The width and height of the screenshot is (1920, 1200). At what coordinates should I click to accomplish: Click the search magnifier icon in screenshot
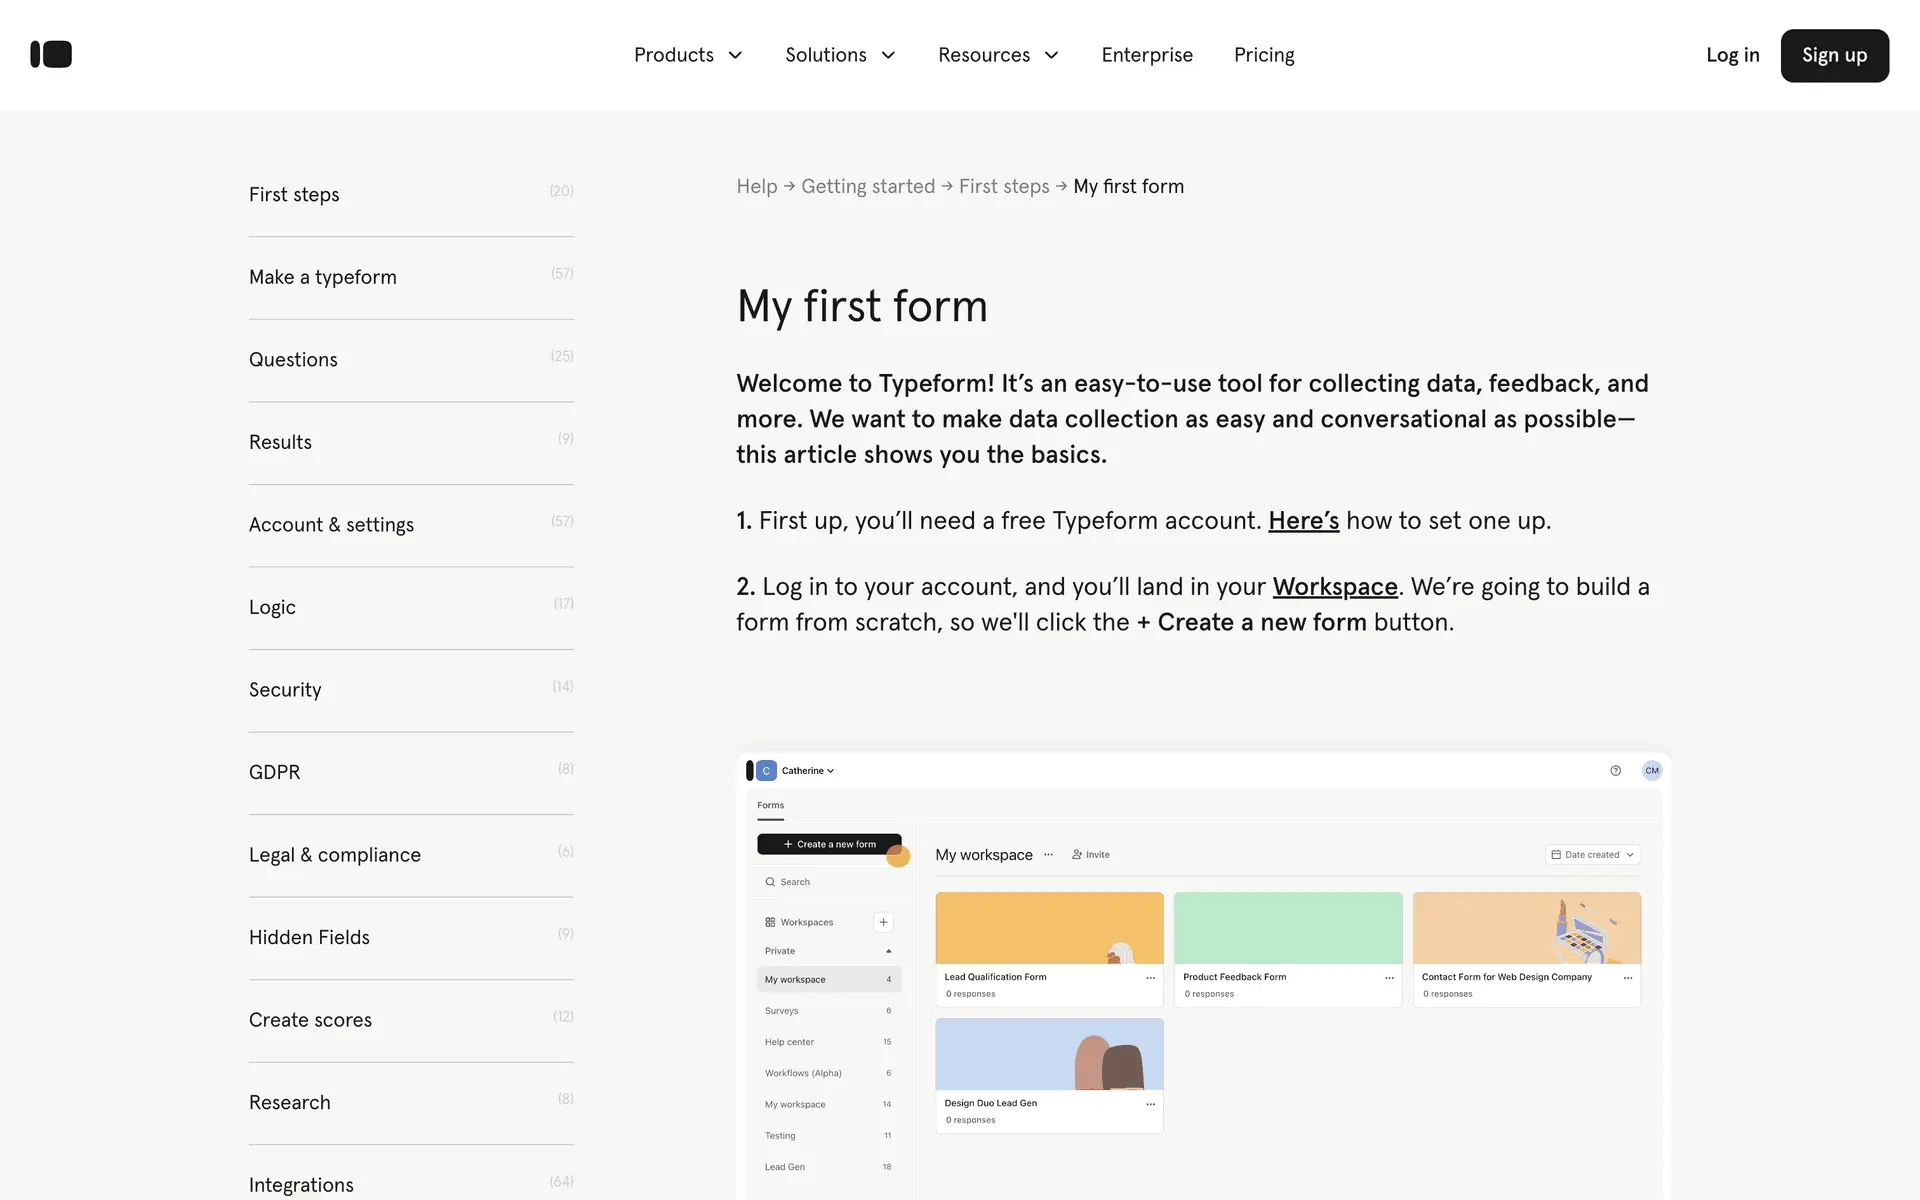pyautogui.click(x=770, y=882)
